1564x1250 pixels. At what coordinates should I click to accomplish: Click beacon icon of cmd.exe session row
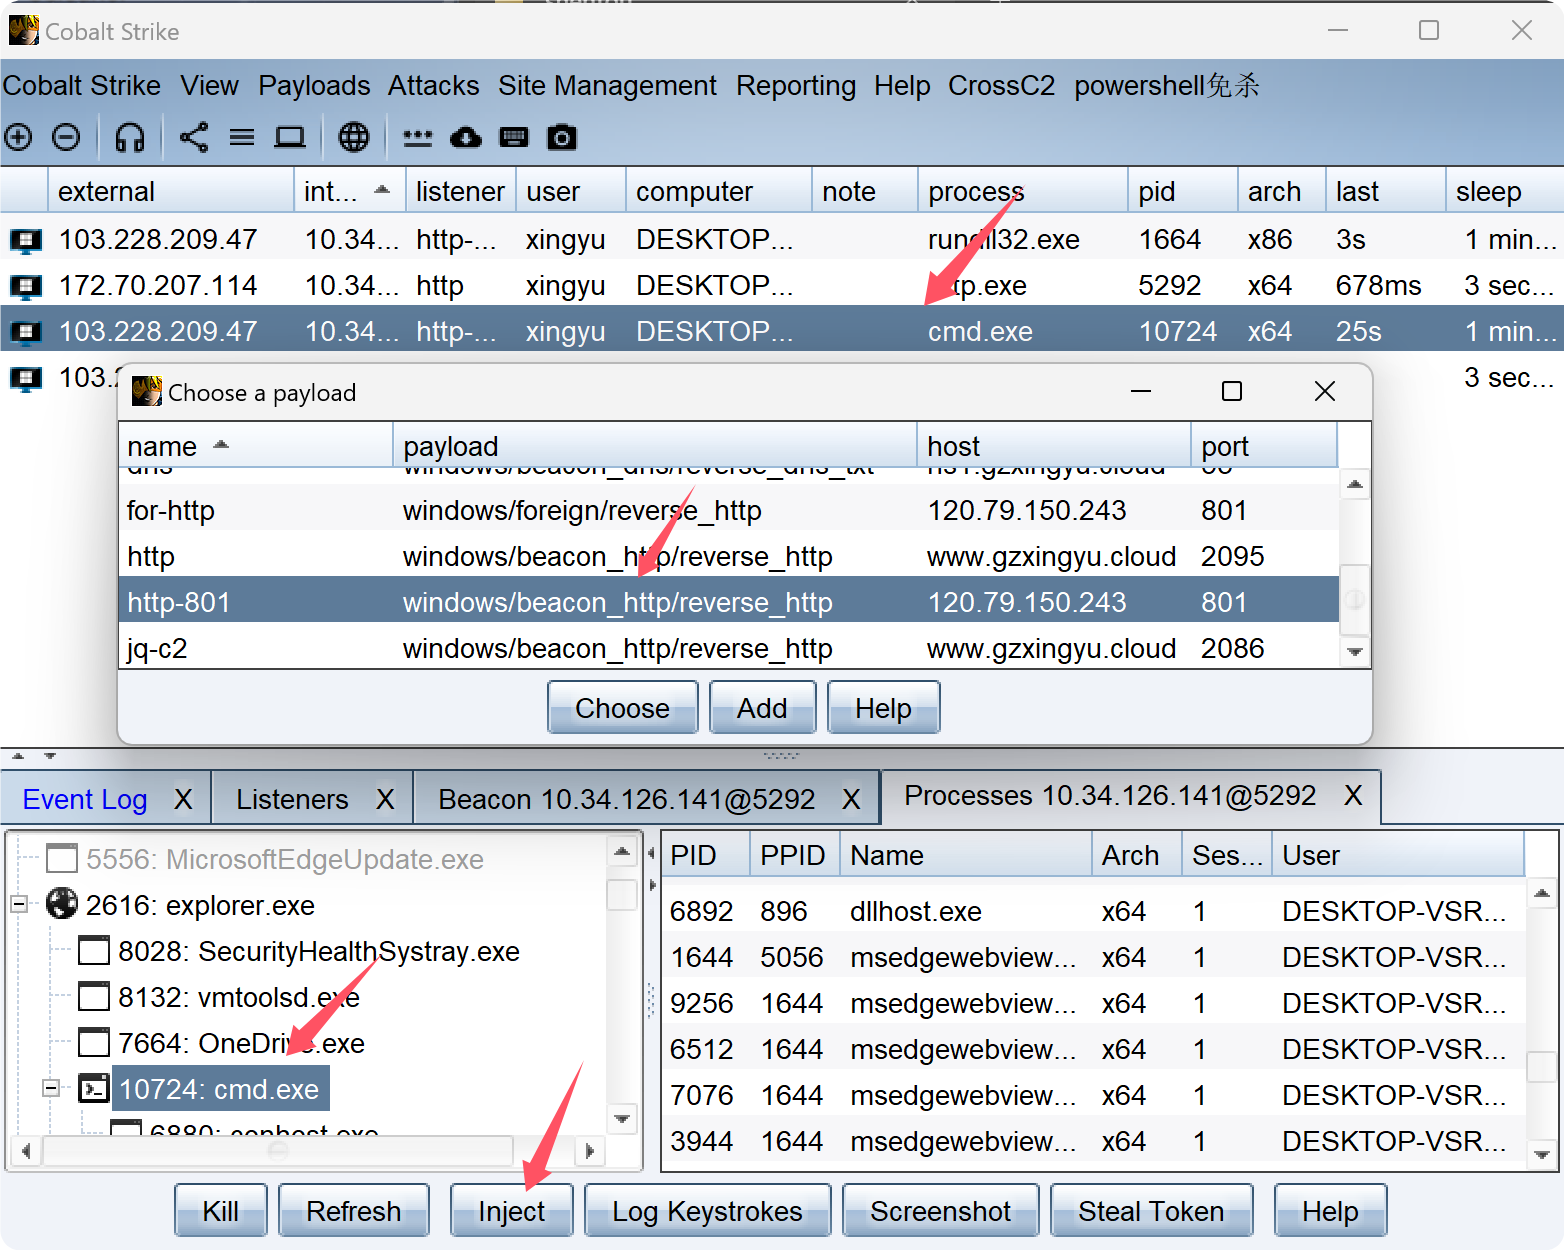tap(26, 332)
